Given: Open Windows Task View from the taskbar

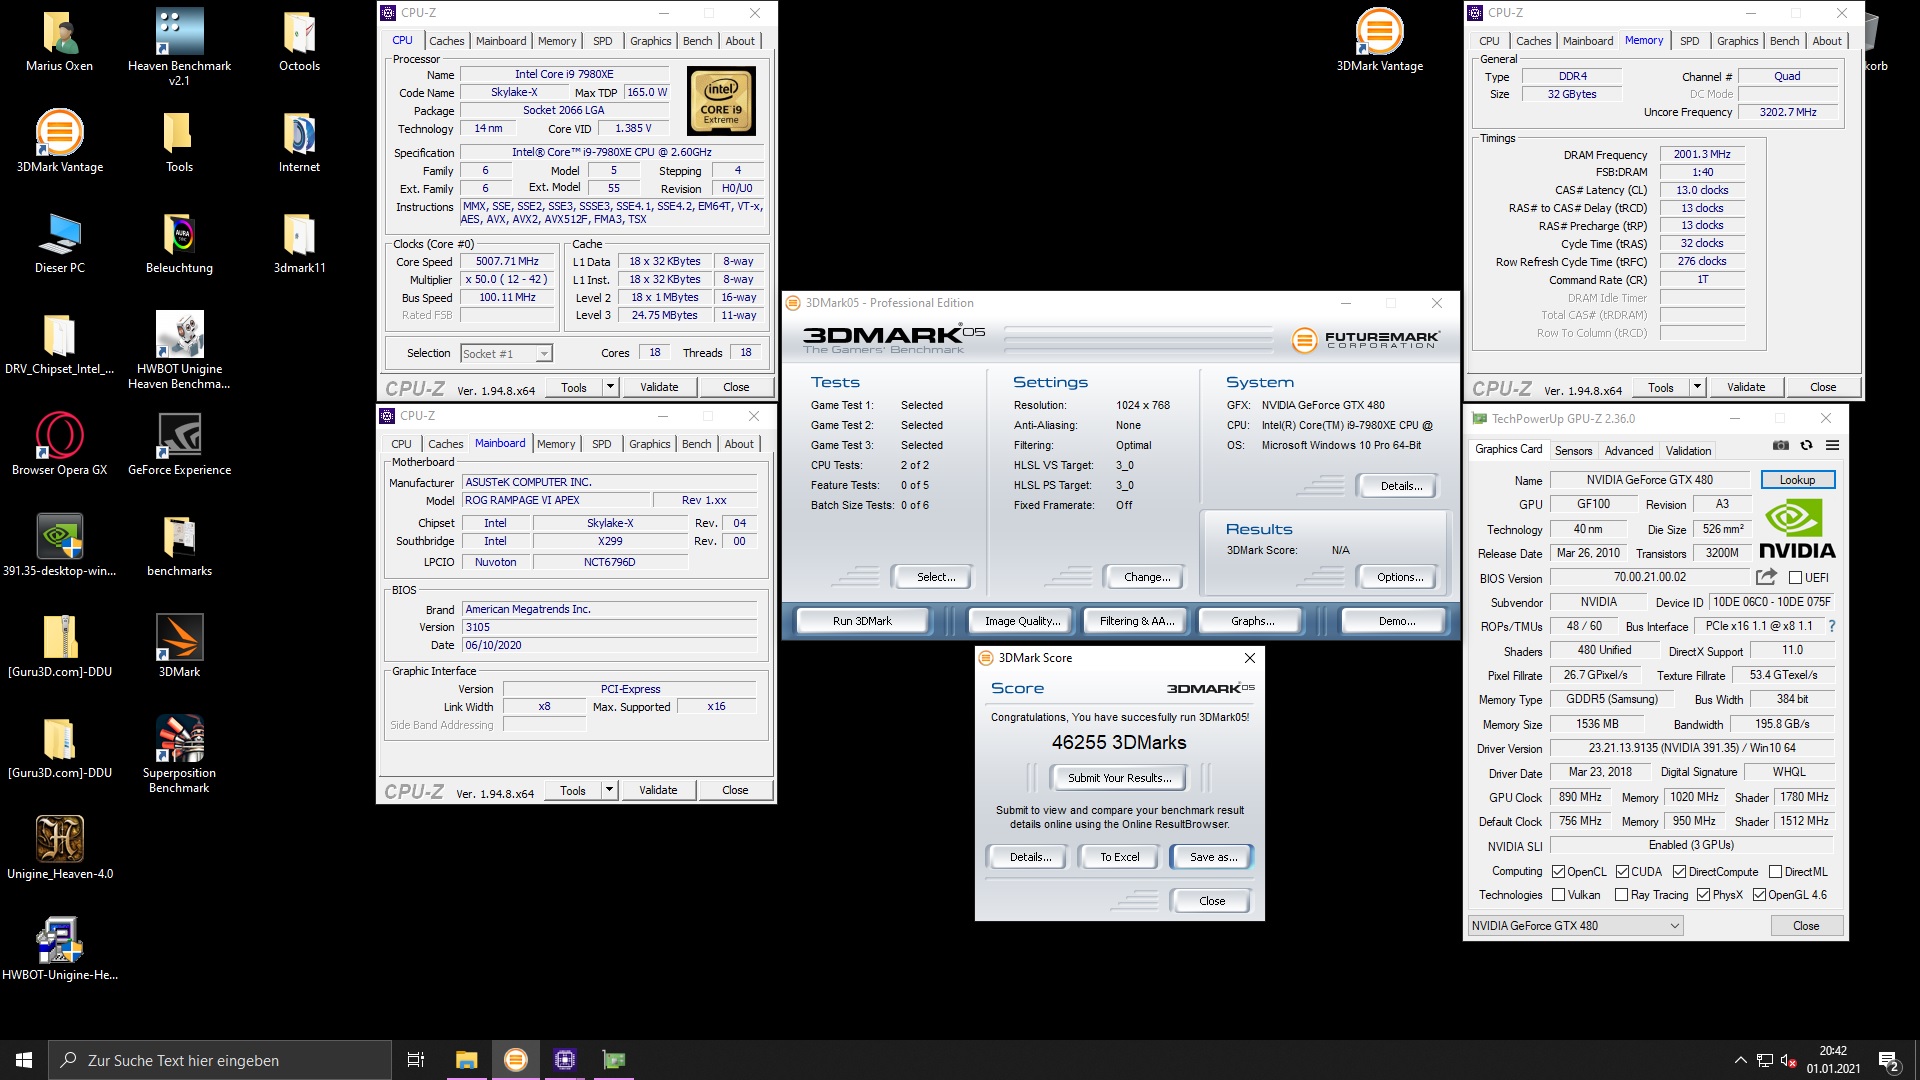Looking at the screenshot, I should tap(416, 1060).
